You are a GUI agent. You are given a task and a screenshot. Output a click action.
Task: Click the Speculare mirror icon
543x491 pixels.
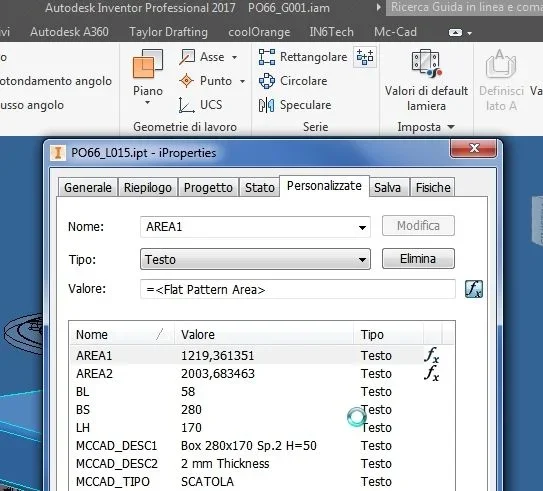pos(267,105)
